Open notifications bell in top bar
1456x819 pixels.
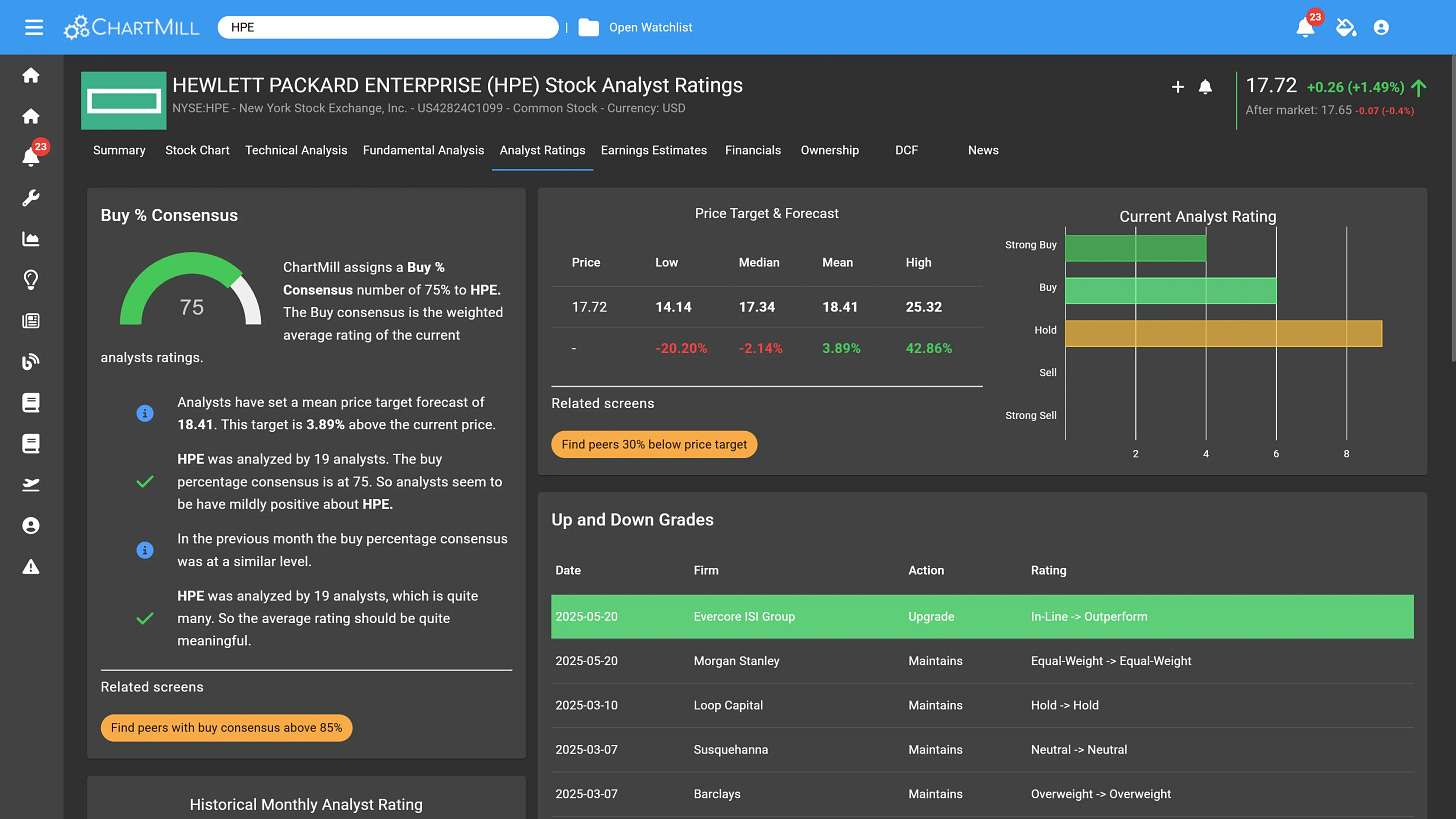(1305, 28)
